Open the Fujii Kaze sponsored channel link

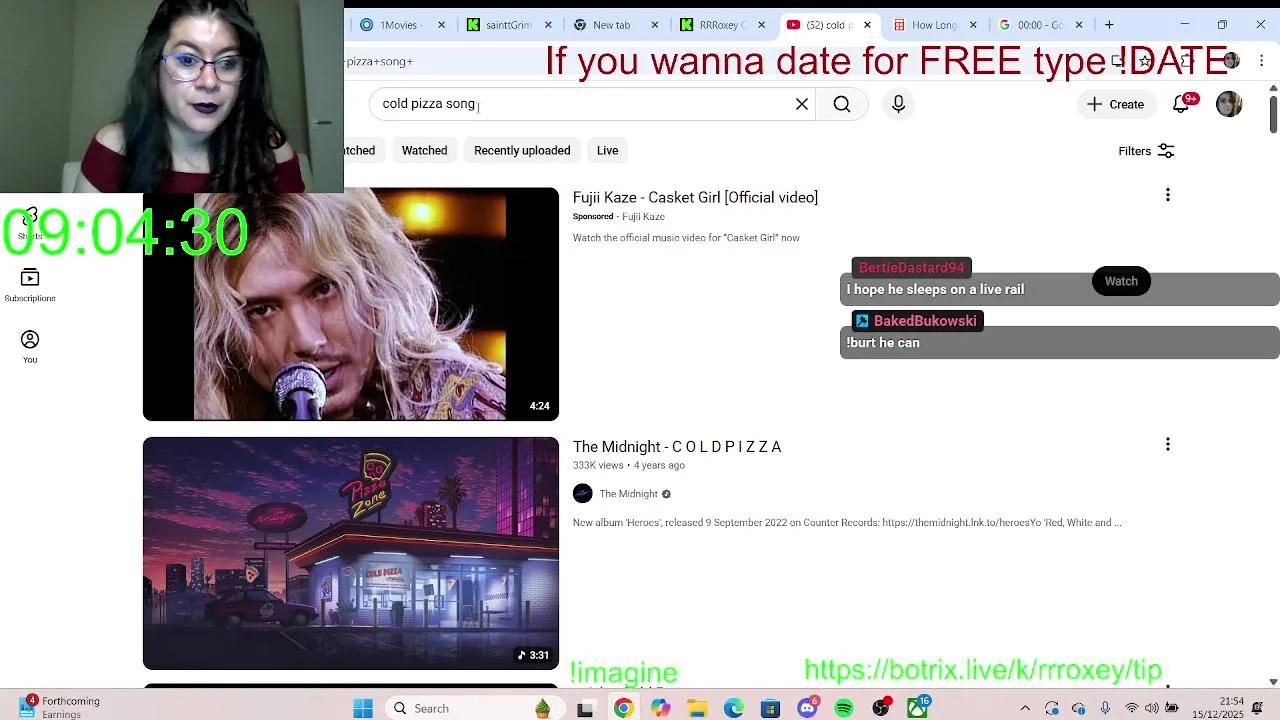(643, 216)
